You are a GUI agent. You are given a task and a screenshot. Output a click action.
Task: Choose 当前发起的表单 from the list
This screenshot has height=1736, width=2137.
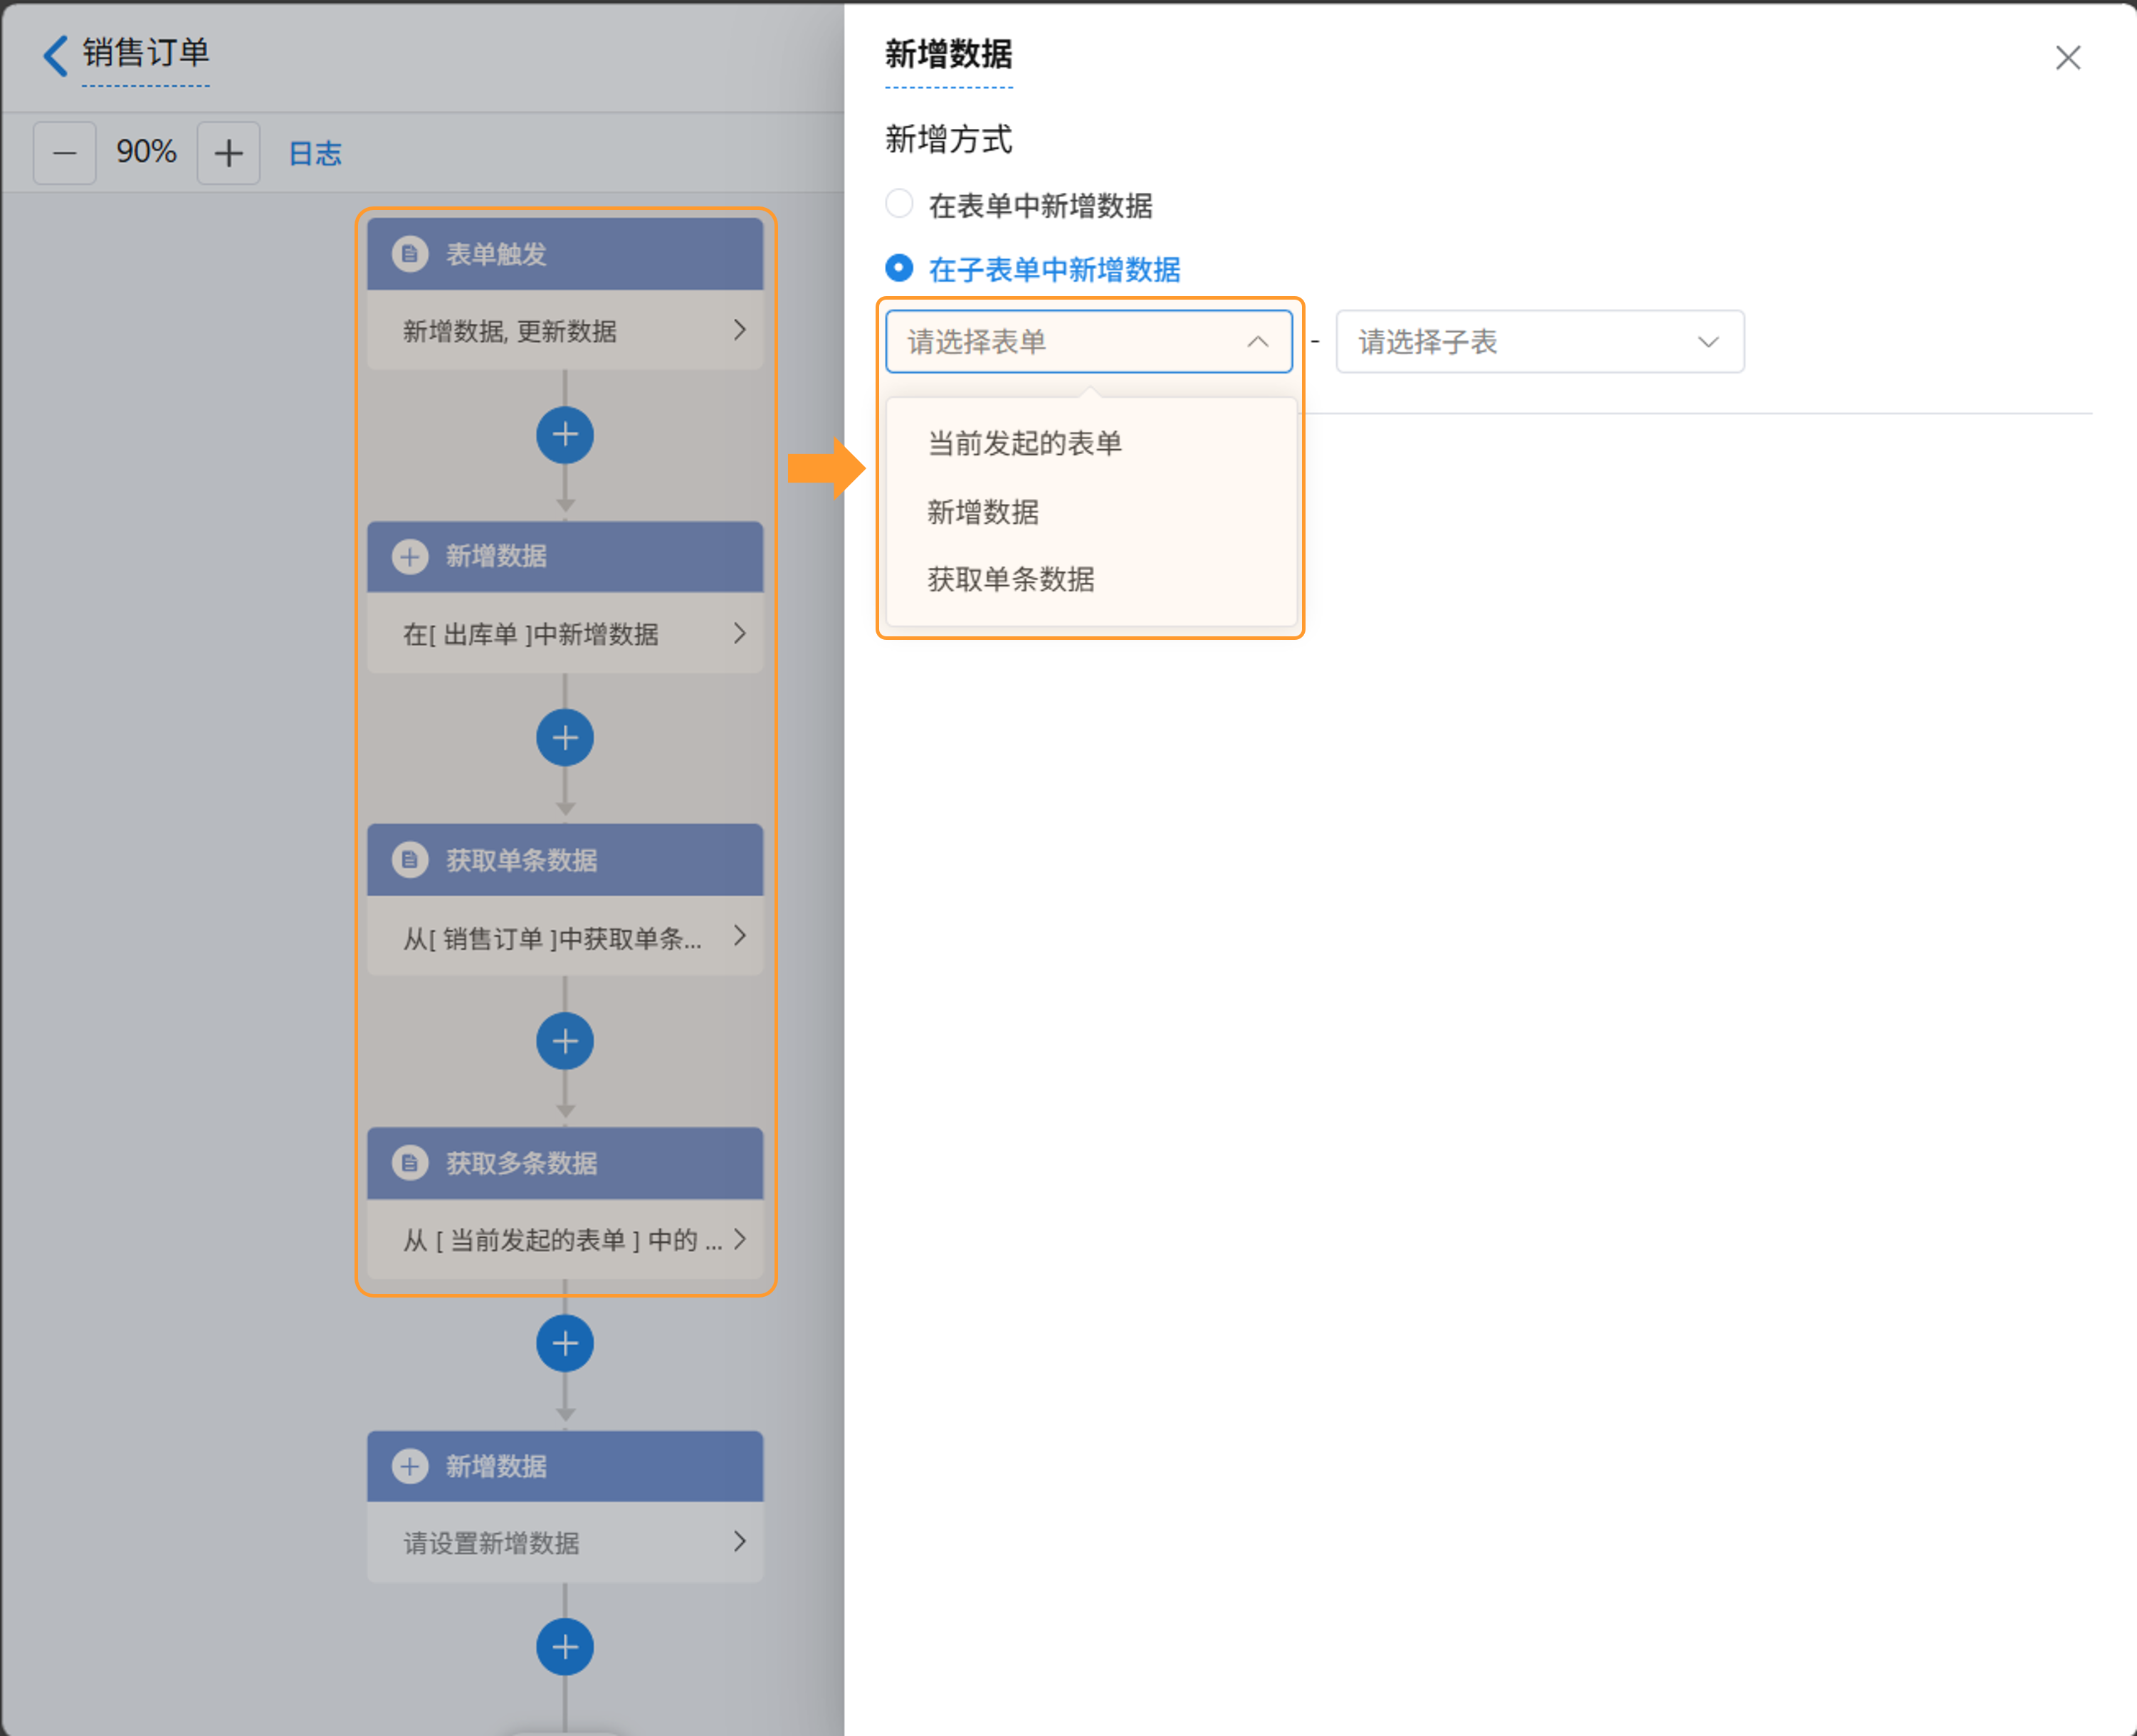1024,443
